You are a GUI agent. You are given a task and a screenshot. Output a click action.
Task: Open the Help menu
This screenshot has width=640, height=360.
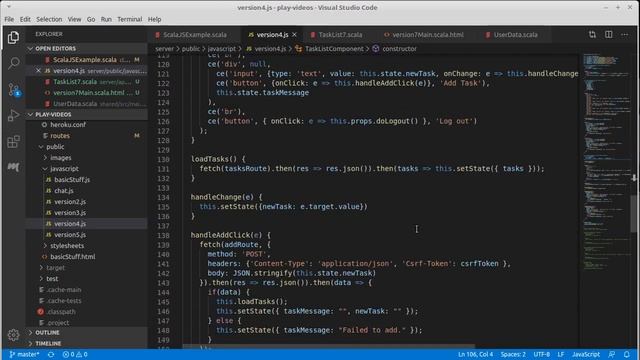click(x=154, y=19)
